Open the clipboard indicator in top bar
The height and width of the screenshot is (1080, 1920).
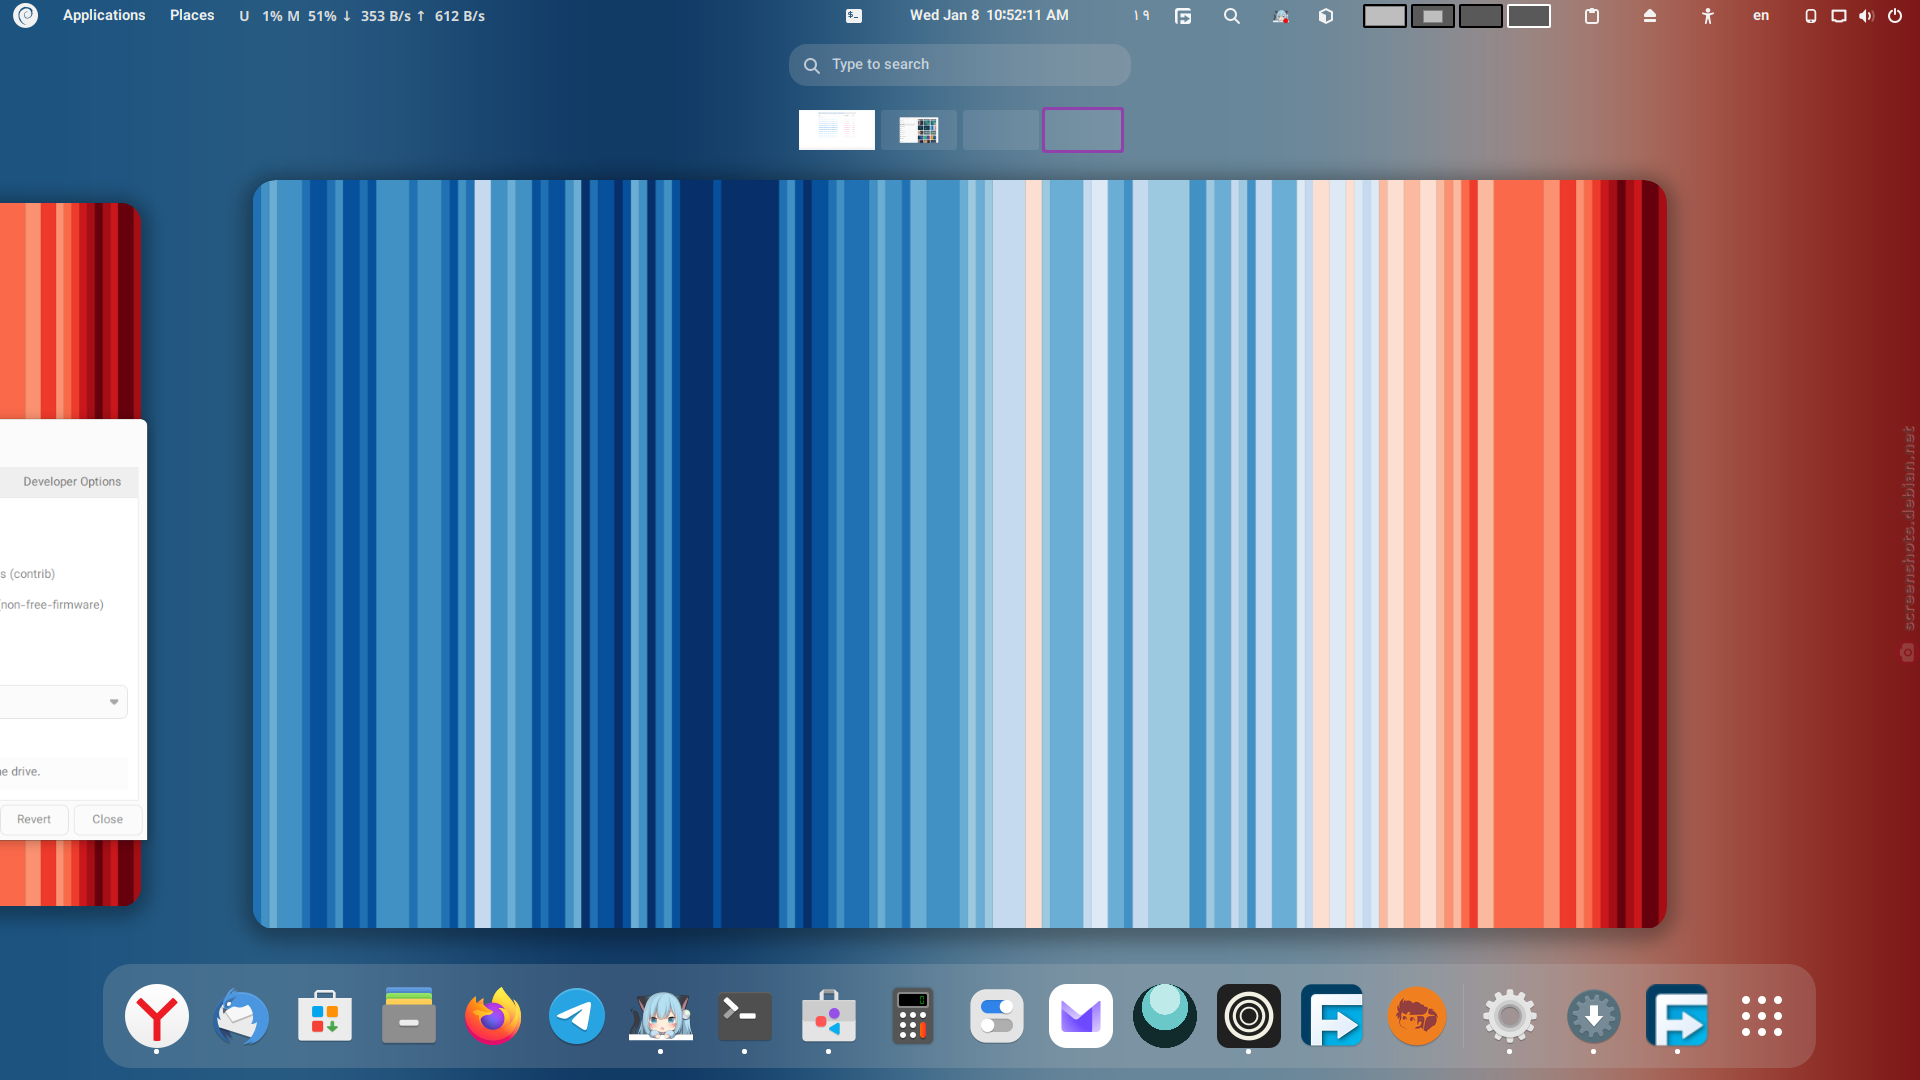(1592, 16)
